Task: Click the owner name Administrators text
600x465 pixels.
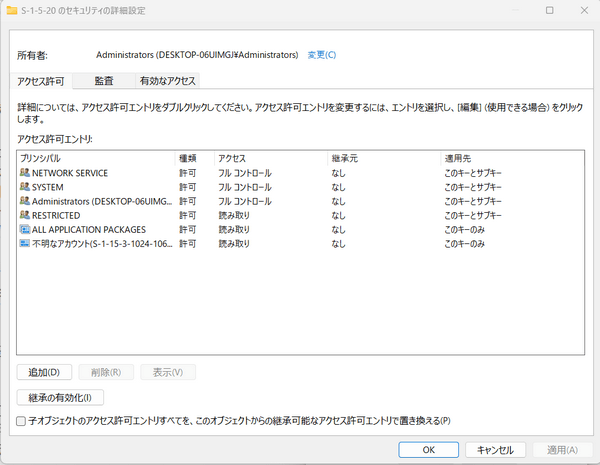Action: tap(197, 55)
